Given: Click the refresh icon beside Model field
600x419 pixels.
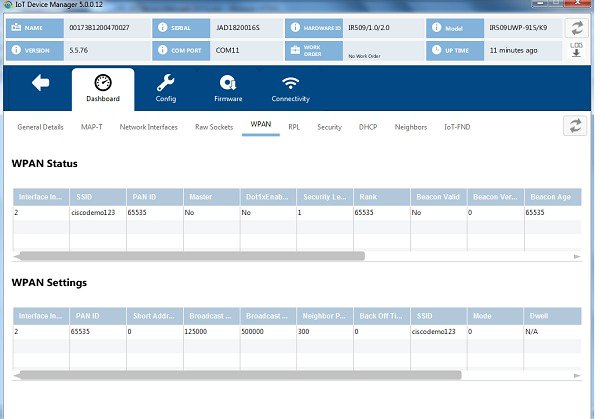Looking at the screenshot, I should (577, 28).
